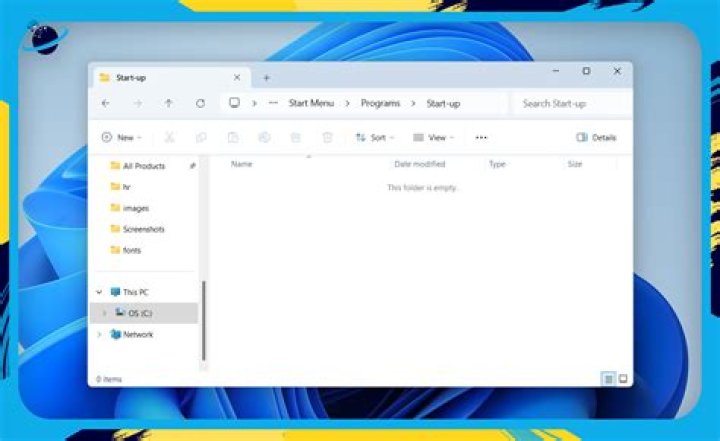The height and width of the screenshot is (441, 720).
Task: Click the Copy icon in toolbar
Action: (201, 137)
